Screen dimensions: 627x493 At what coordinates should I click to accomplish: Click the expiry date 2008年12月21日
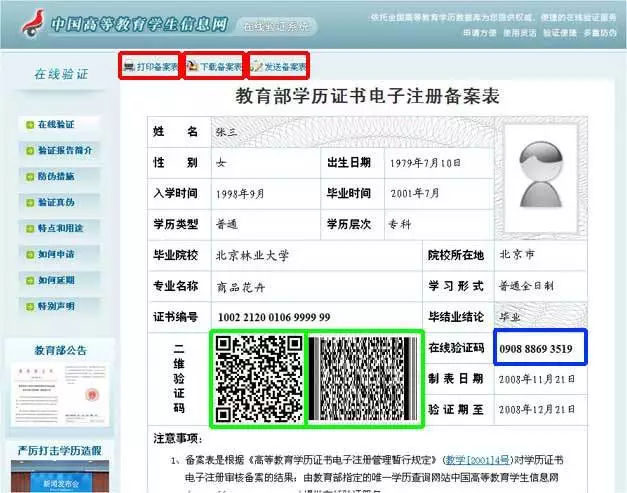click(x=537, y=410)
